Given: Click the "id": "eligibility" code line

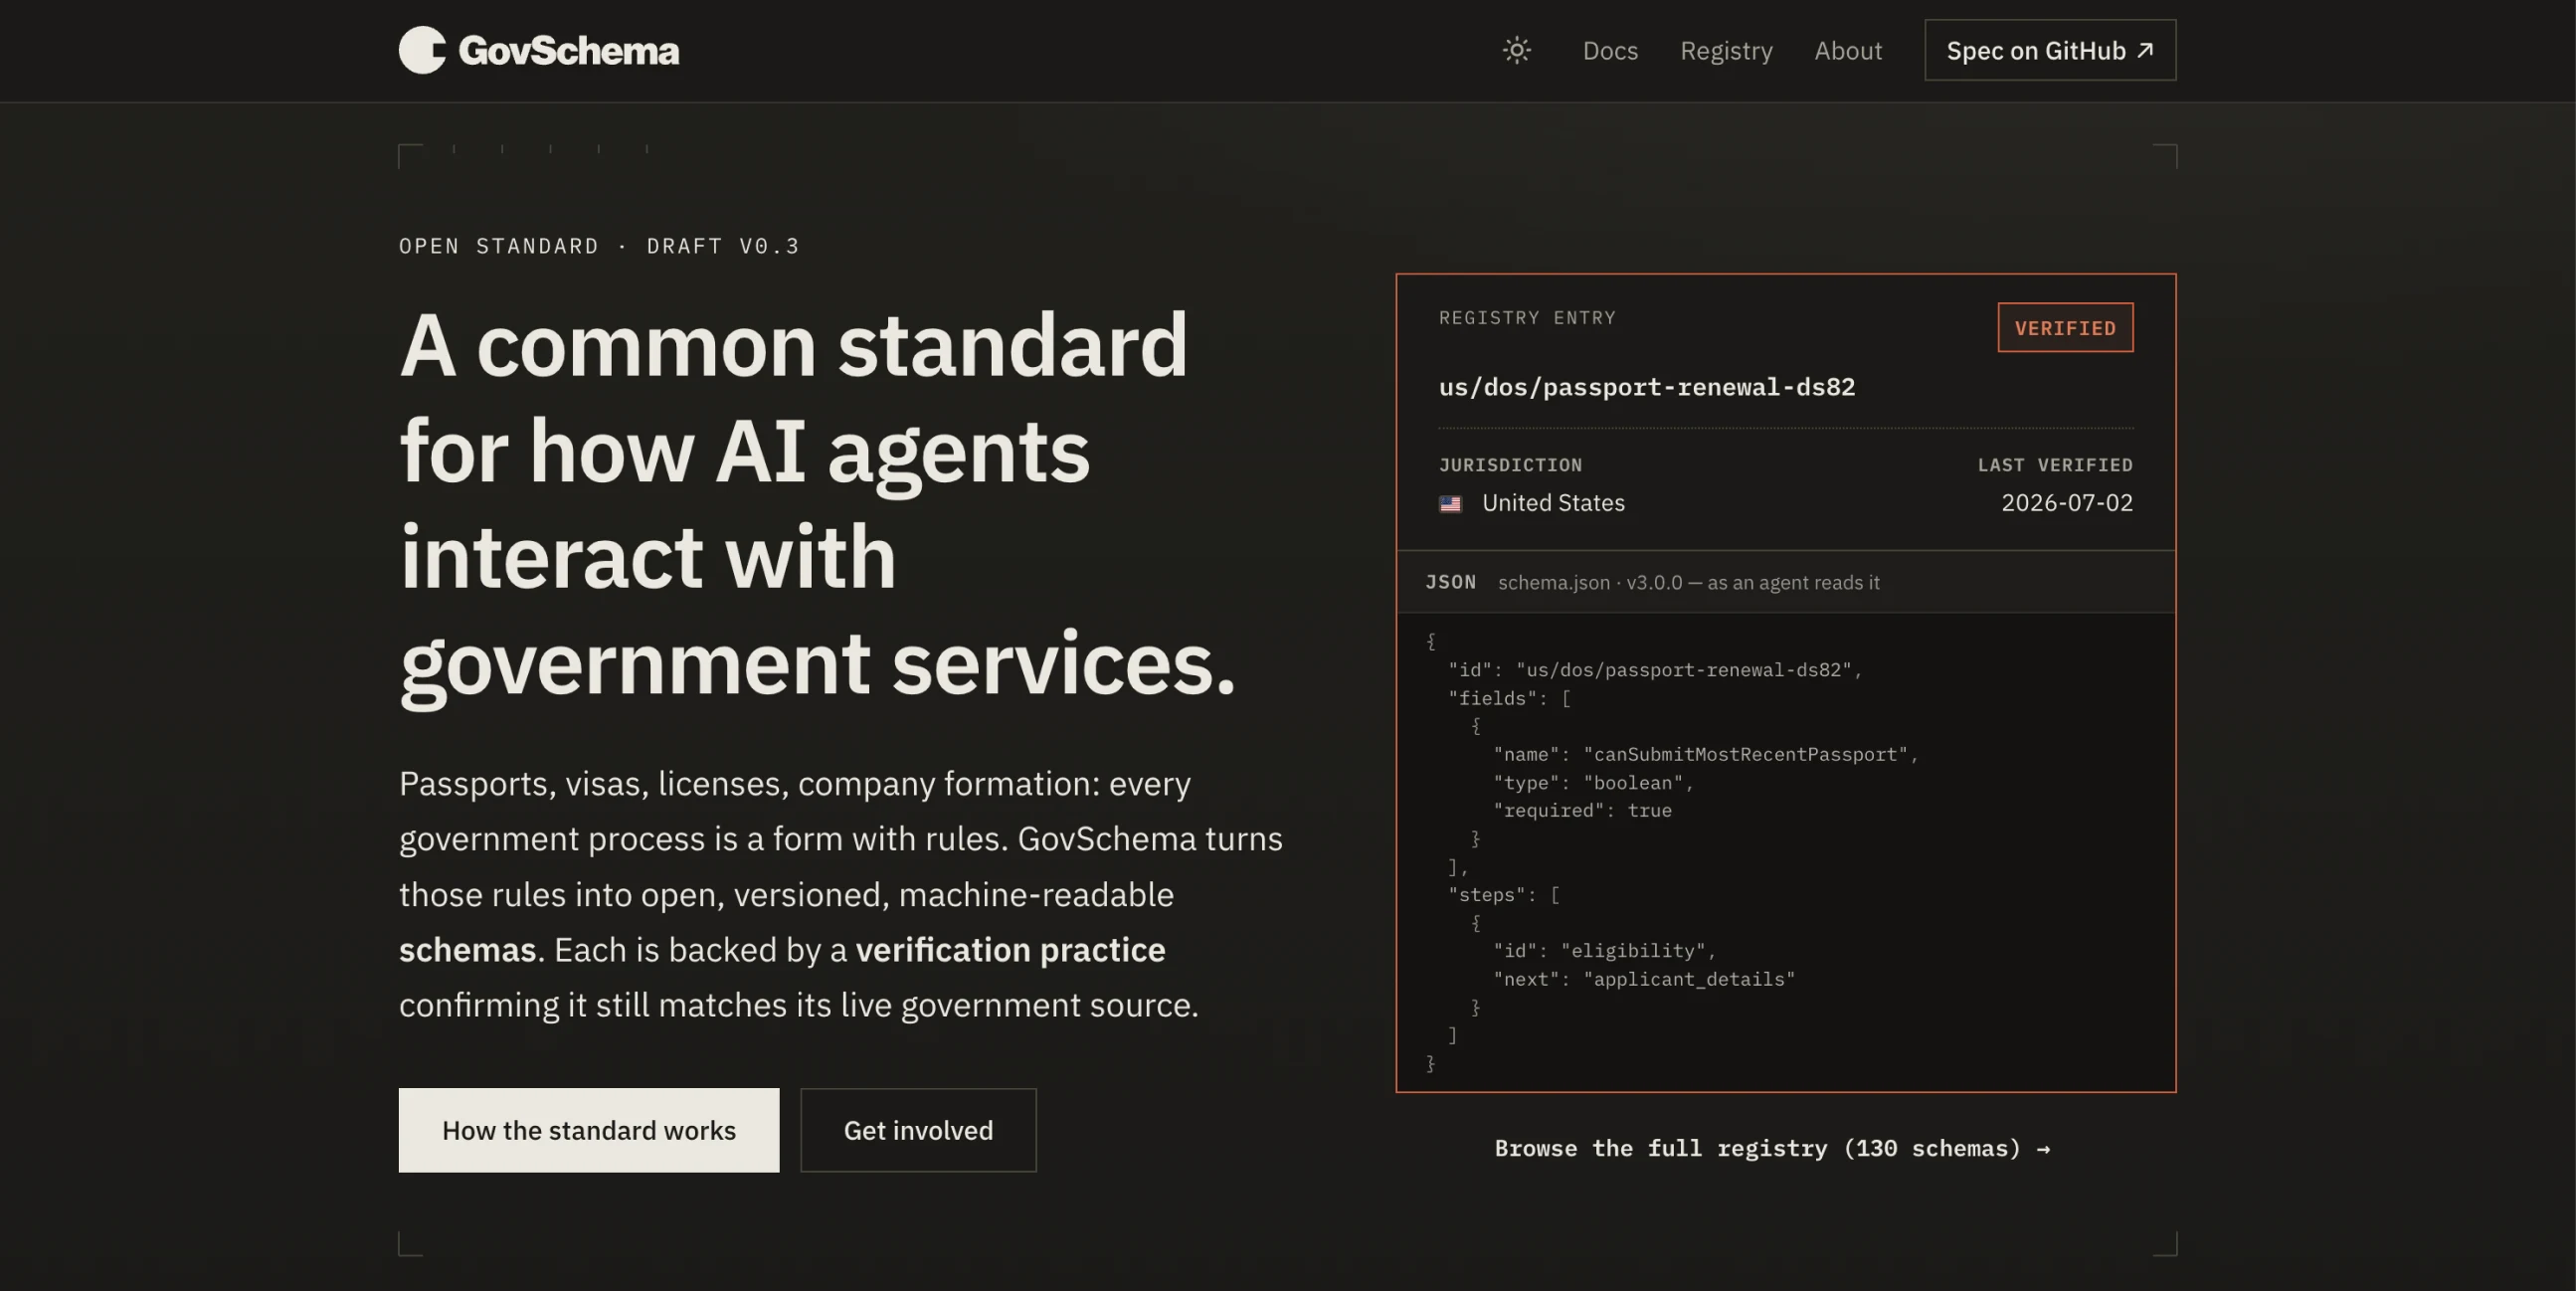Looking at the screenshot, I should pos(1605,951).
